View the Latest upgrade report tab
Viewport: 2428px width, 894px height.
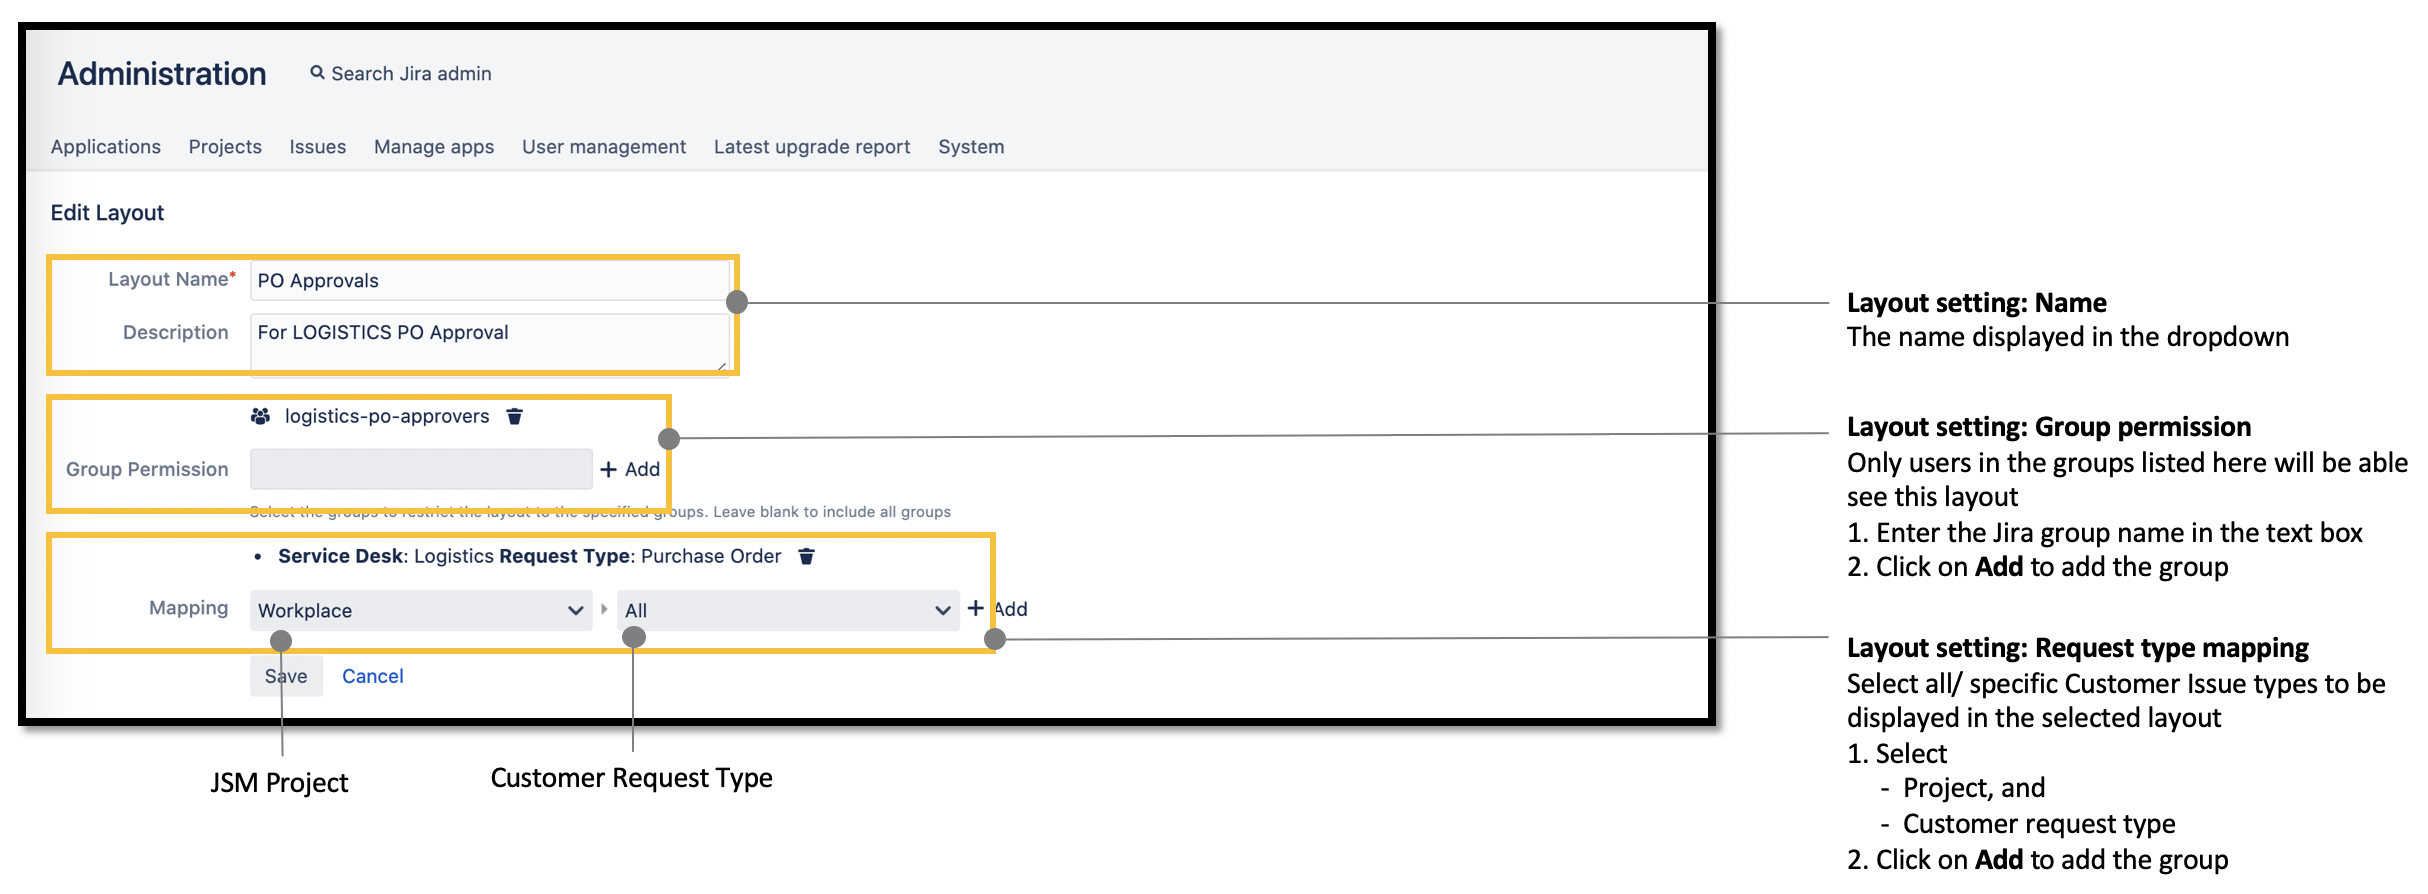[x=812, y=147]
